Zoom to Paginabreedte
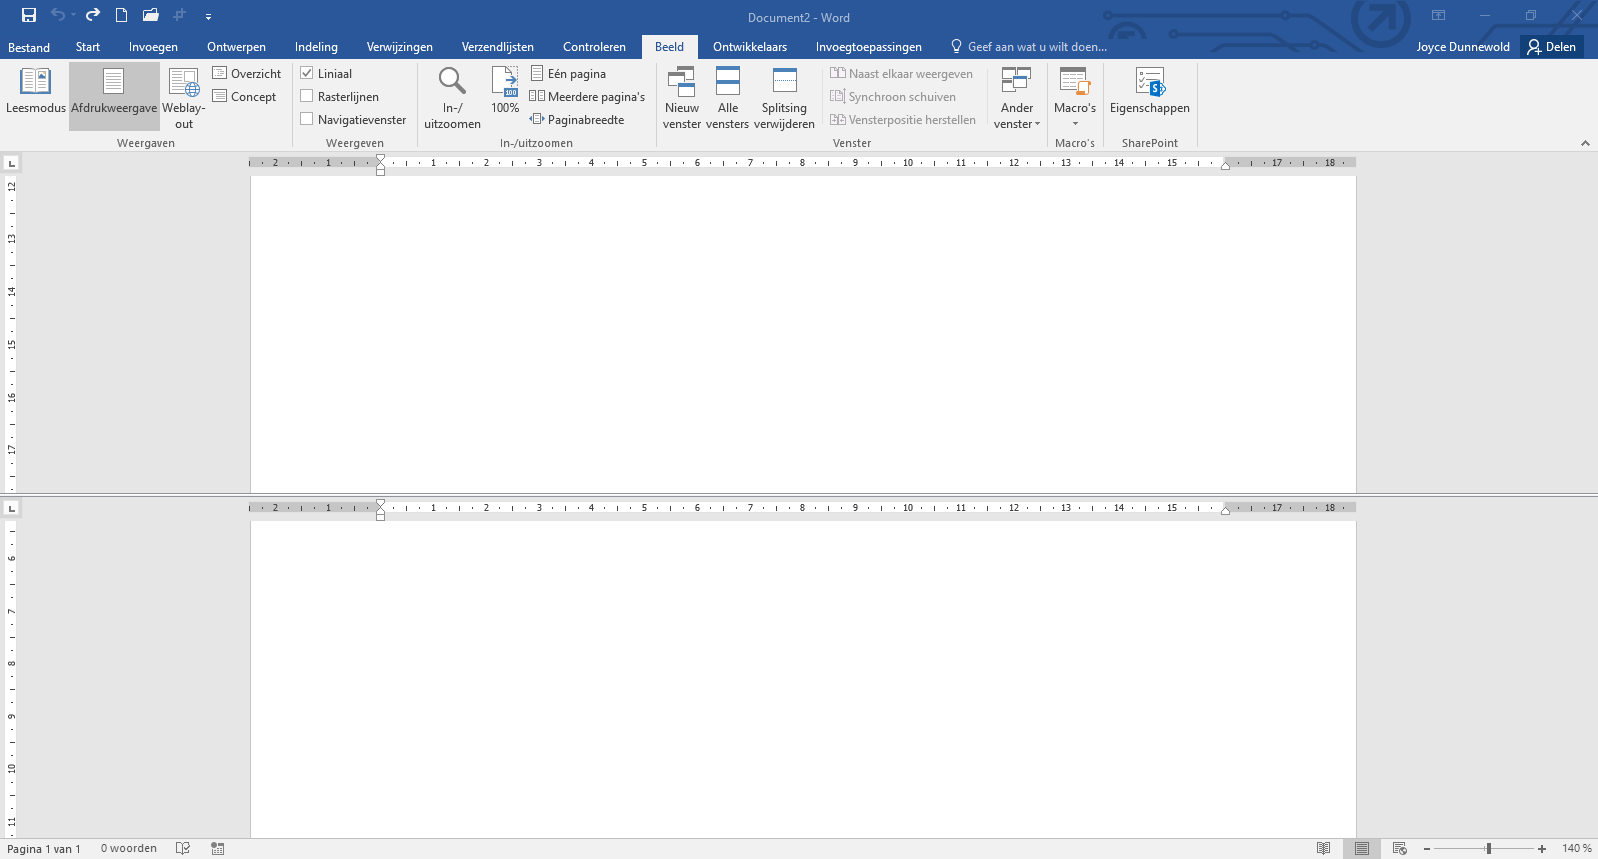Image resolution: width=1598 pixels, height=859 pixels. (577, 119)
